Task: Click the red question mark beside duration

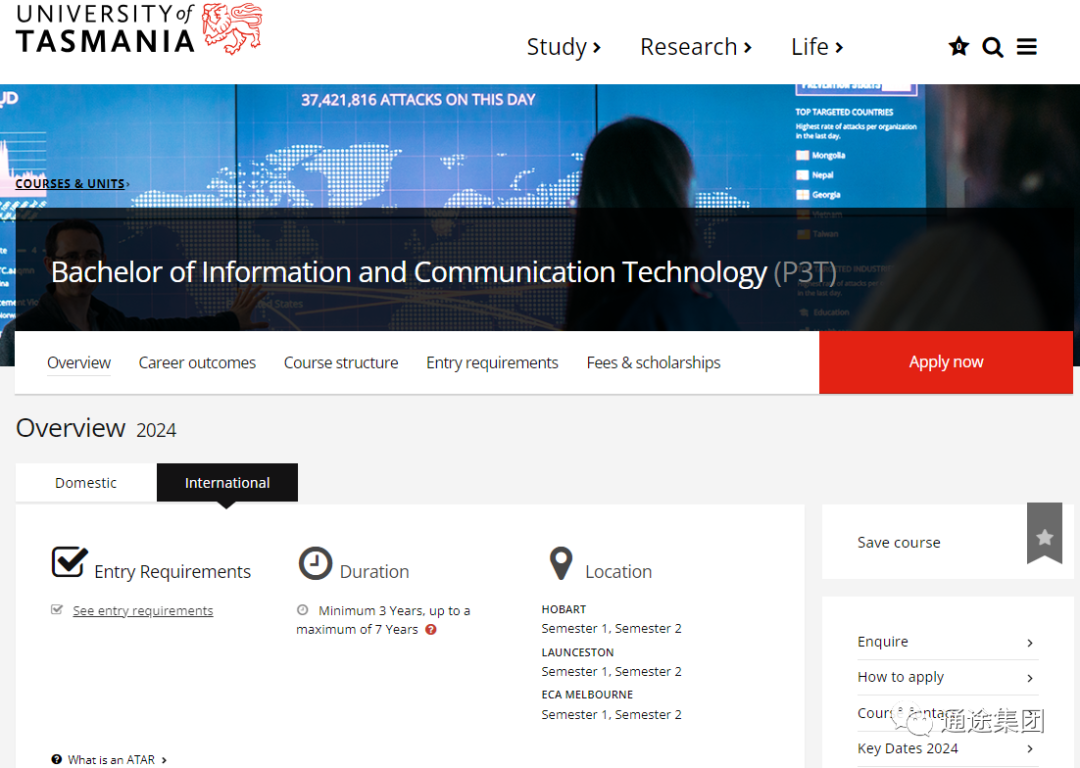Action: click(431, 630)
